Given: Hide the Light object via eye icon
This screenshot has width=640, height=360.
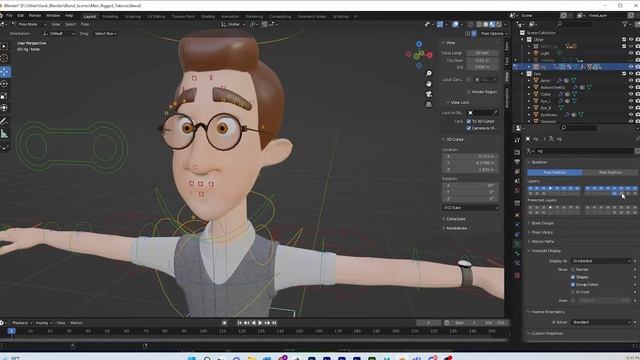Looking at the screenshot, I should coord(631,53).
